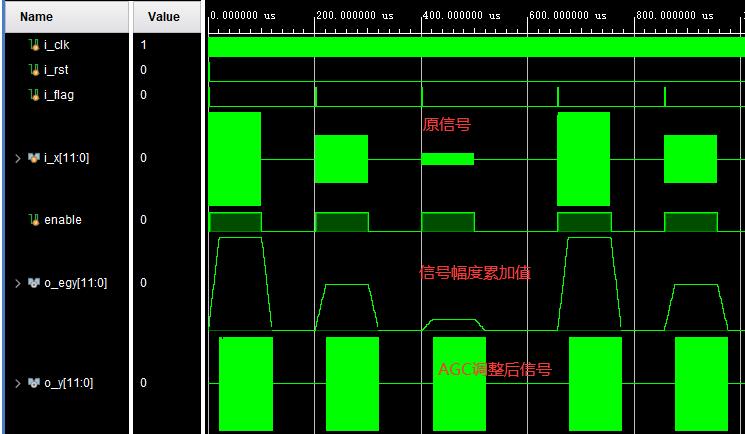Viewport: 745px width, 434px height.
Task: Expand the o_y[11:0] bus
Action: (x=18, y=383)
